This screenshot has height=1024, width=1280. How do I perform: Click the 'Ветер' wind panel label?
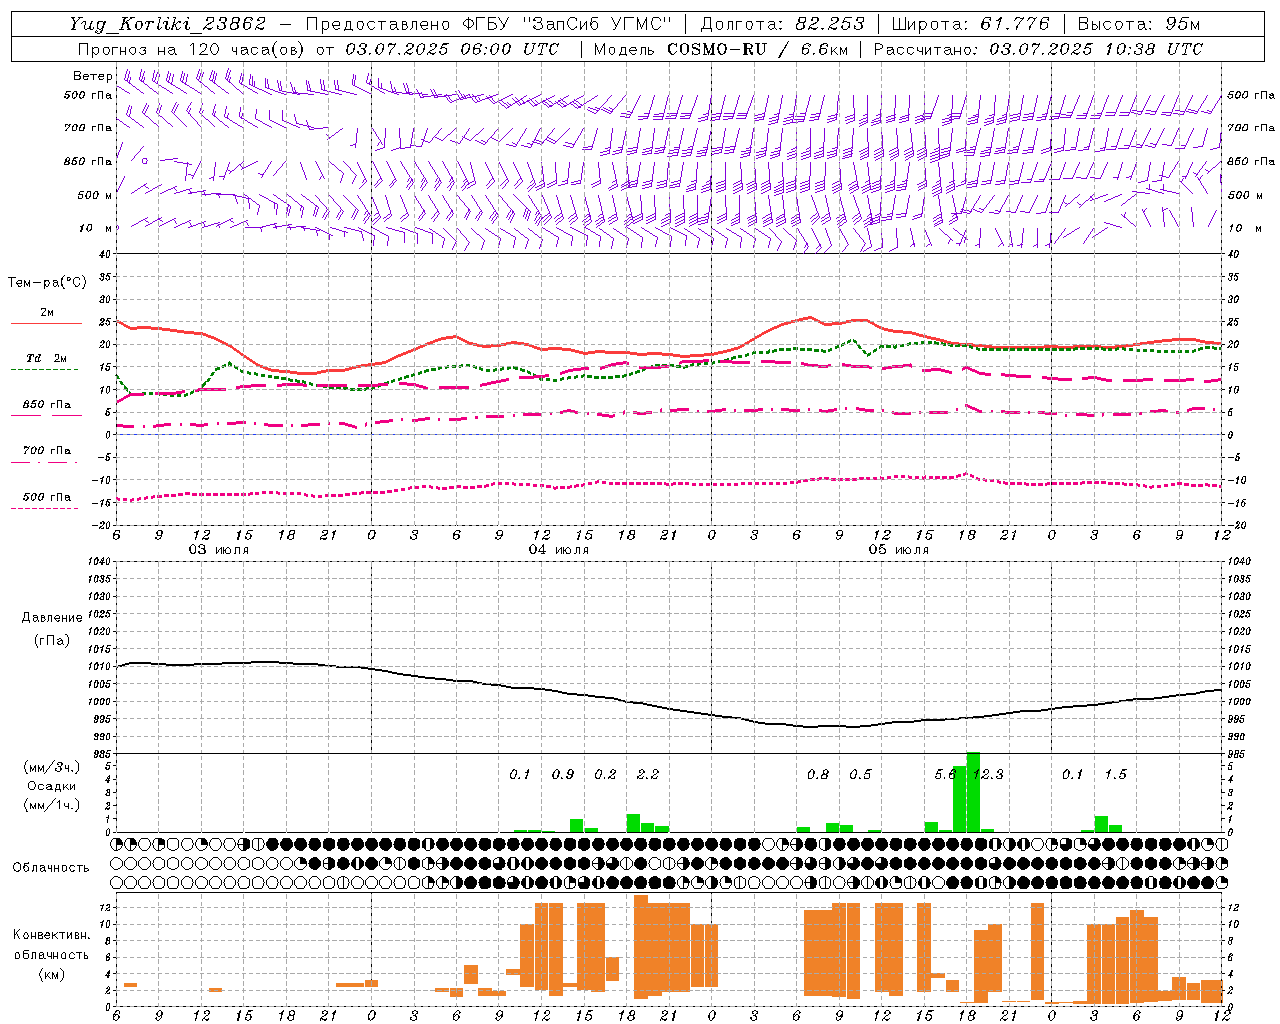pyautogui.click(x=92, y=76)
